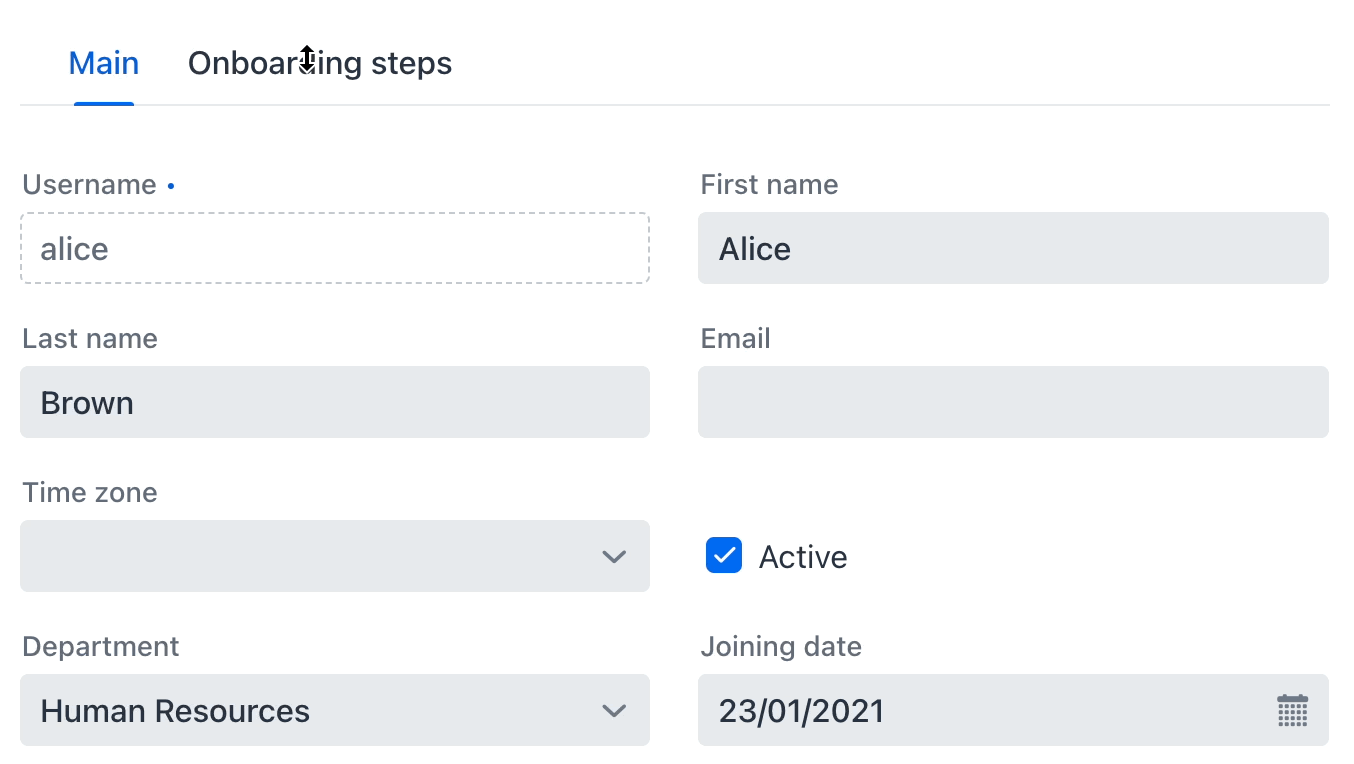
Task: Click the empty Time zone combo box
Action: click(335, 556)
